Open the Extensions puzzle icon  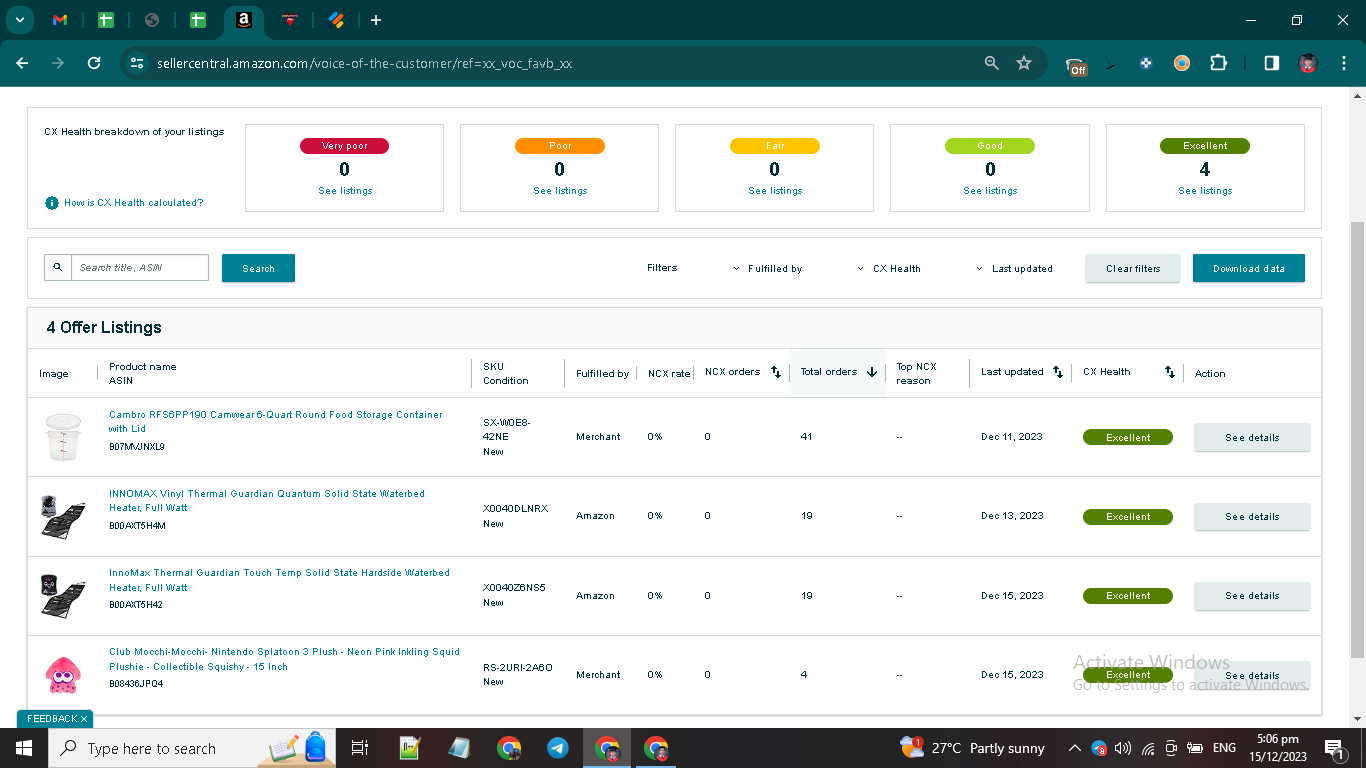1218,63
